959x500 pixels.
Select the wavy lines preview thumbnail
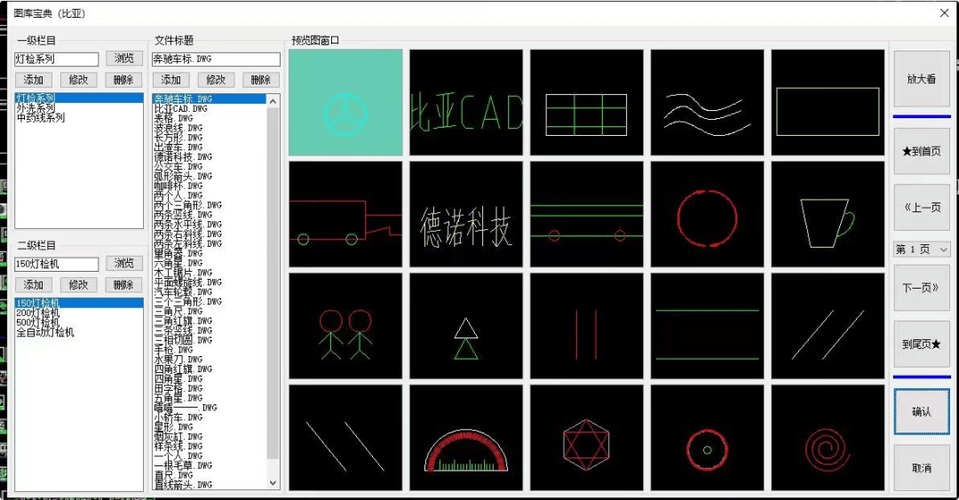coord(707,102)
